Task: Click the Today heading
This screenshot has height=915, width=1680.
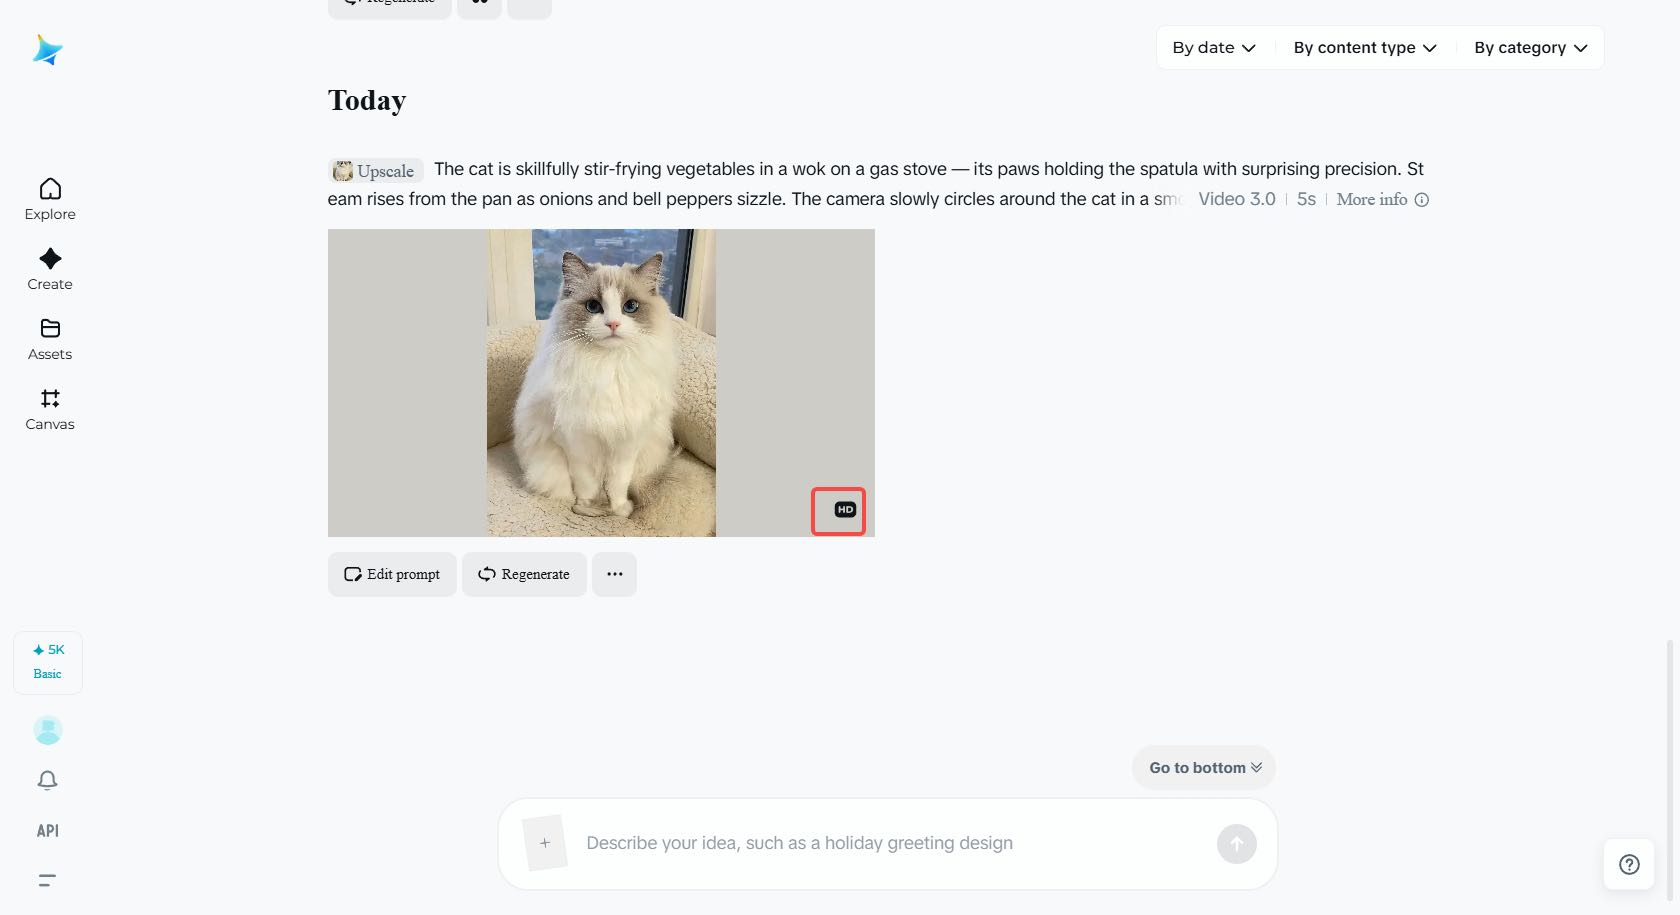Action: pyautogui.click(x=367, y=101)
